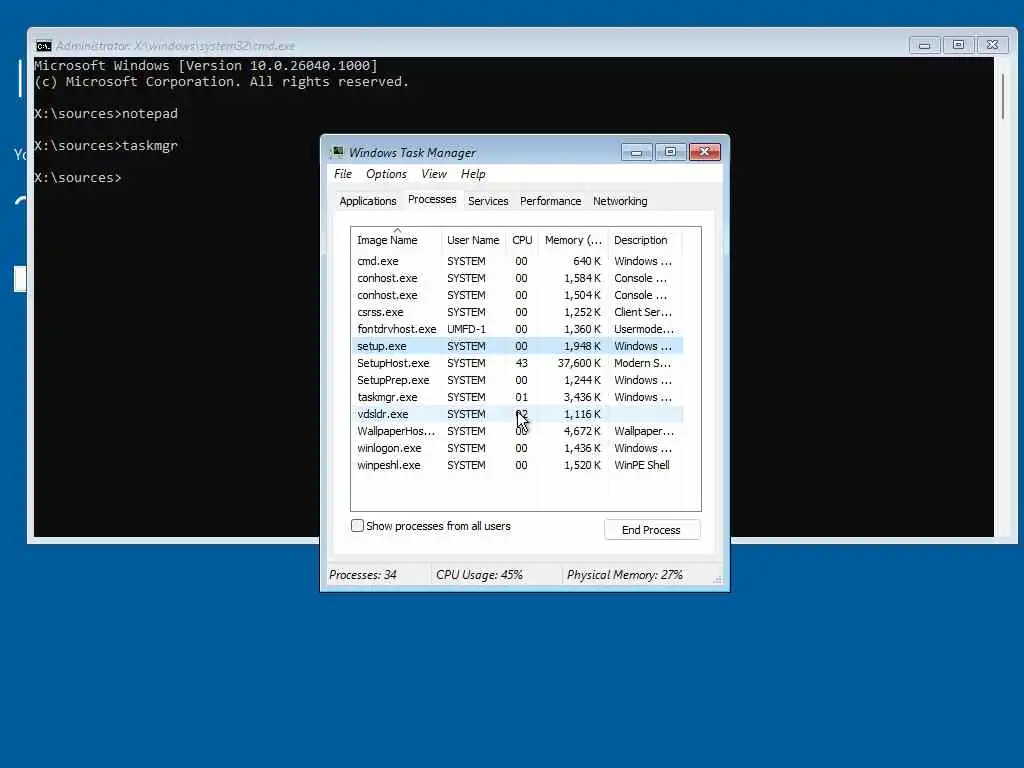Select the winpeshl.exe process
1024x768 pixels.
coord(517,465)
